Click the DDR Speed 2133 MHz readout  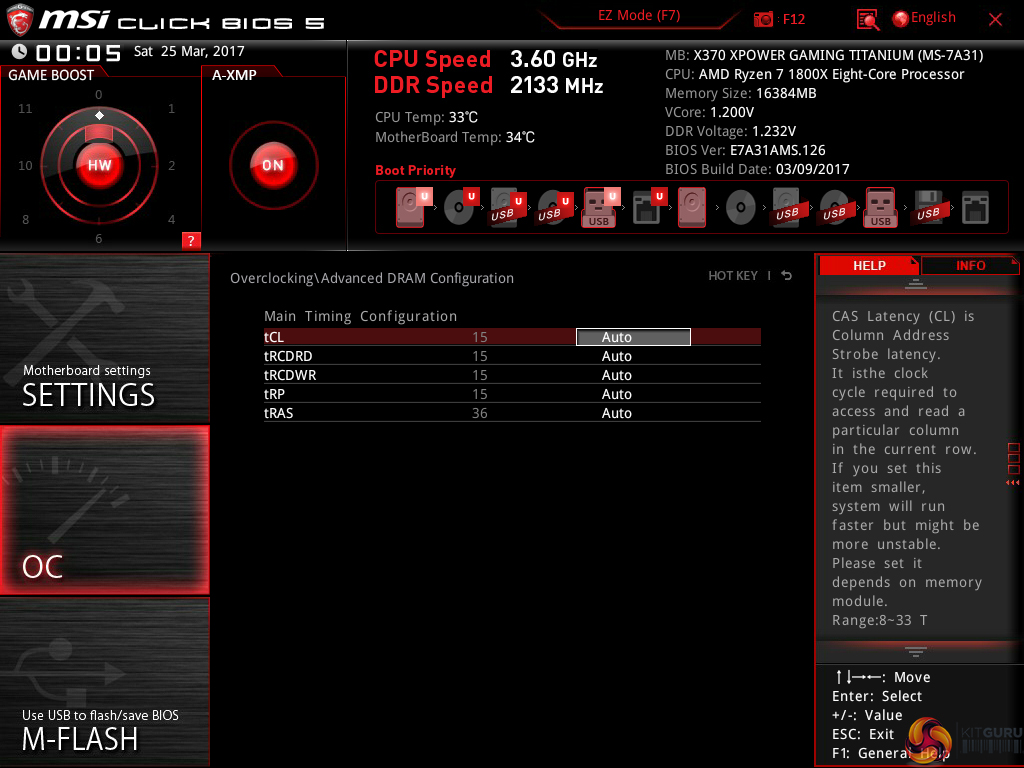(488, 85)
